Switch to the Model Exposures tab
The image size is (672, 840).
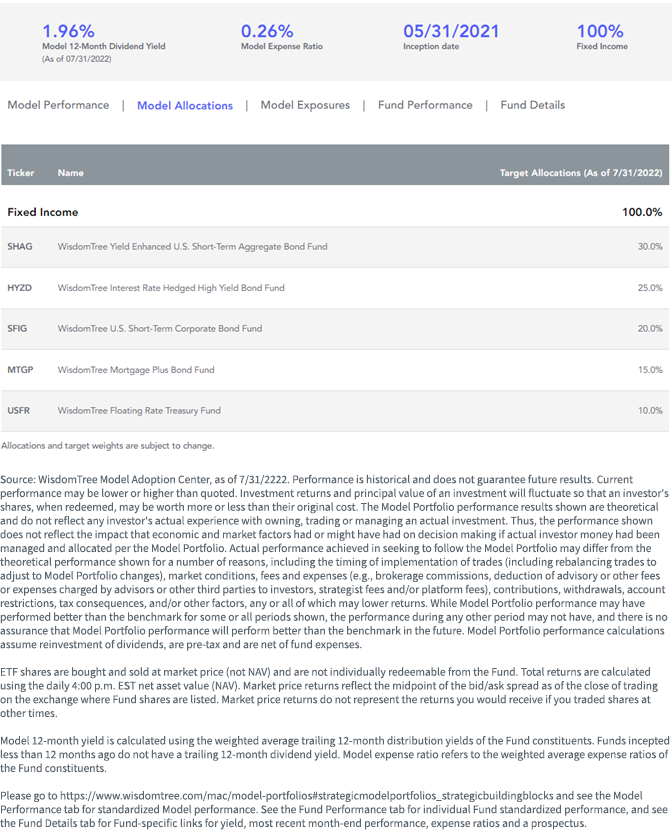(x=305, y=105)
